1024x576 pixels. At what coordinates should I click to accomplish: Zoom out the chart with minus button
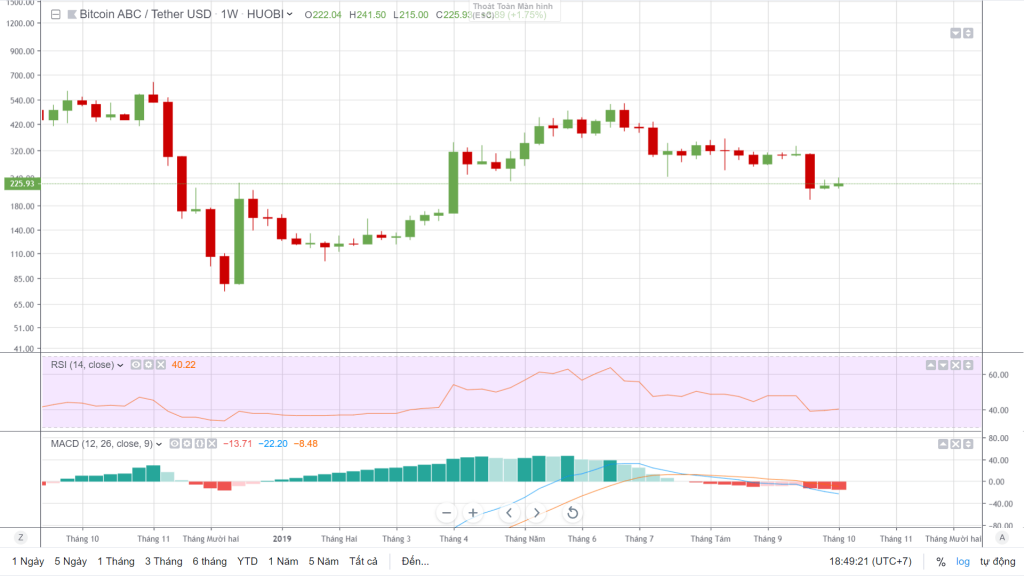tap(445, 513)
